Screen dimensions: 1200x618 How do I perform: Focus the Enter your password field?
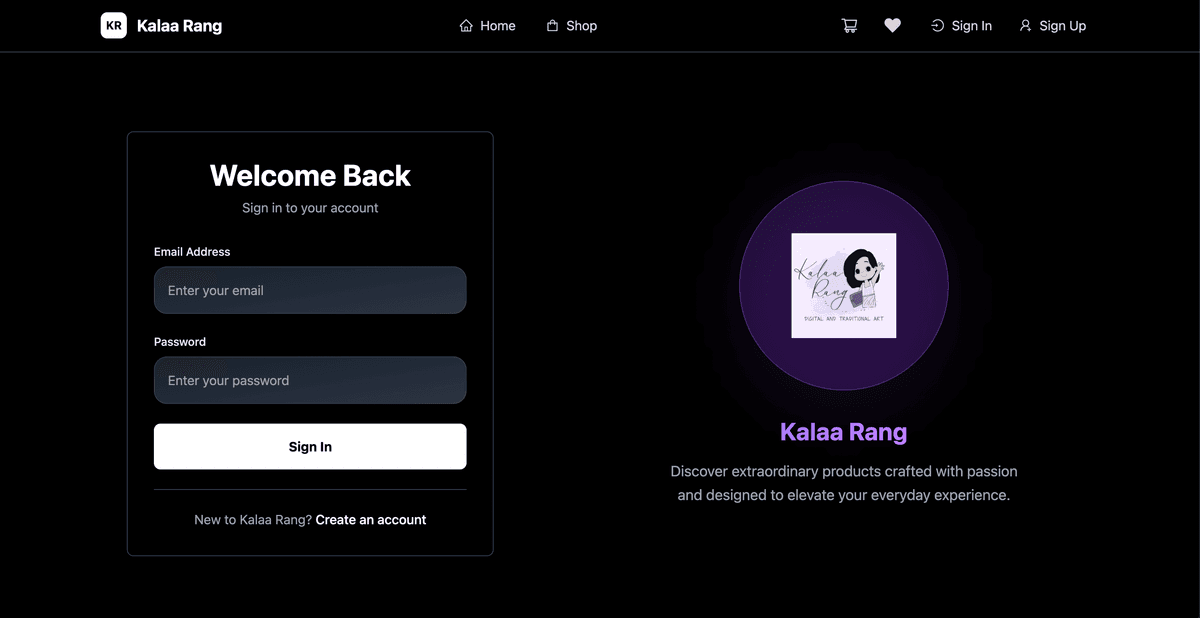click(310, 380)
